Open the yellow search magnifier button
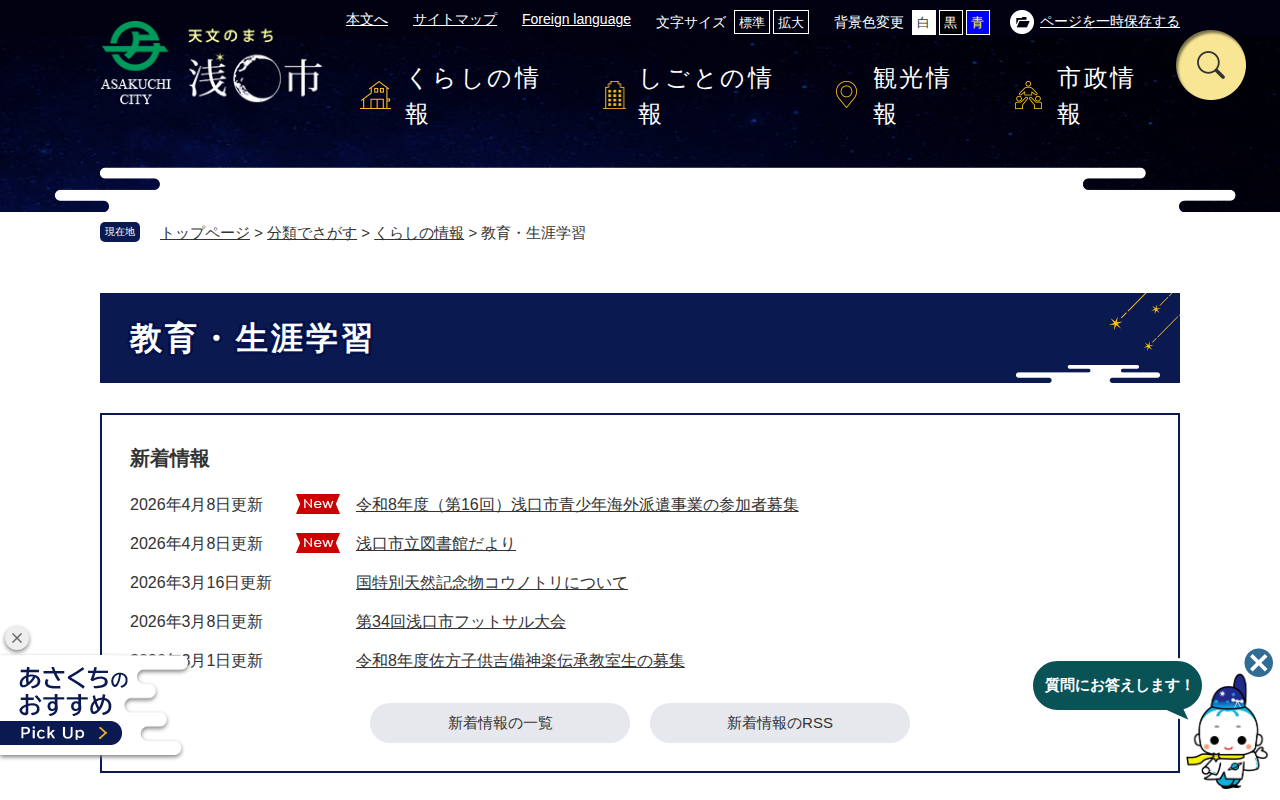The width and height of the screenshot is (1280, 800). [x=1211, y=65]
